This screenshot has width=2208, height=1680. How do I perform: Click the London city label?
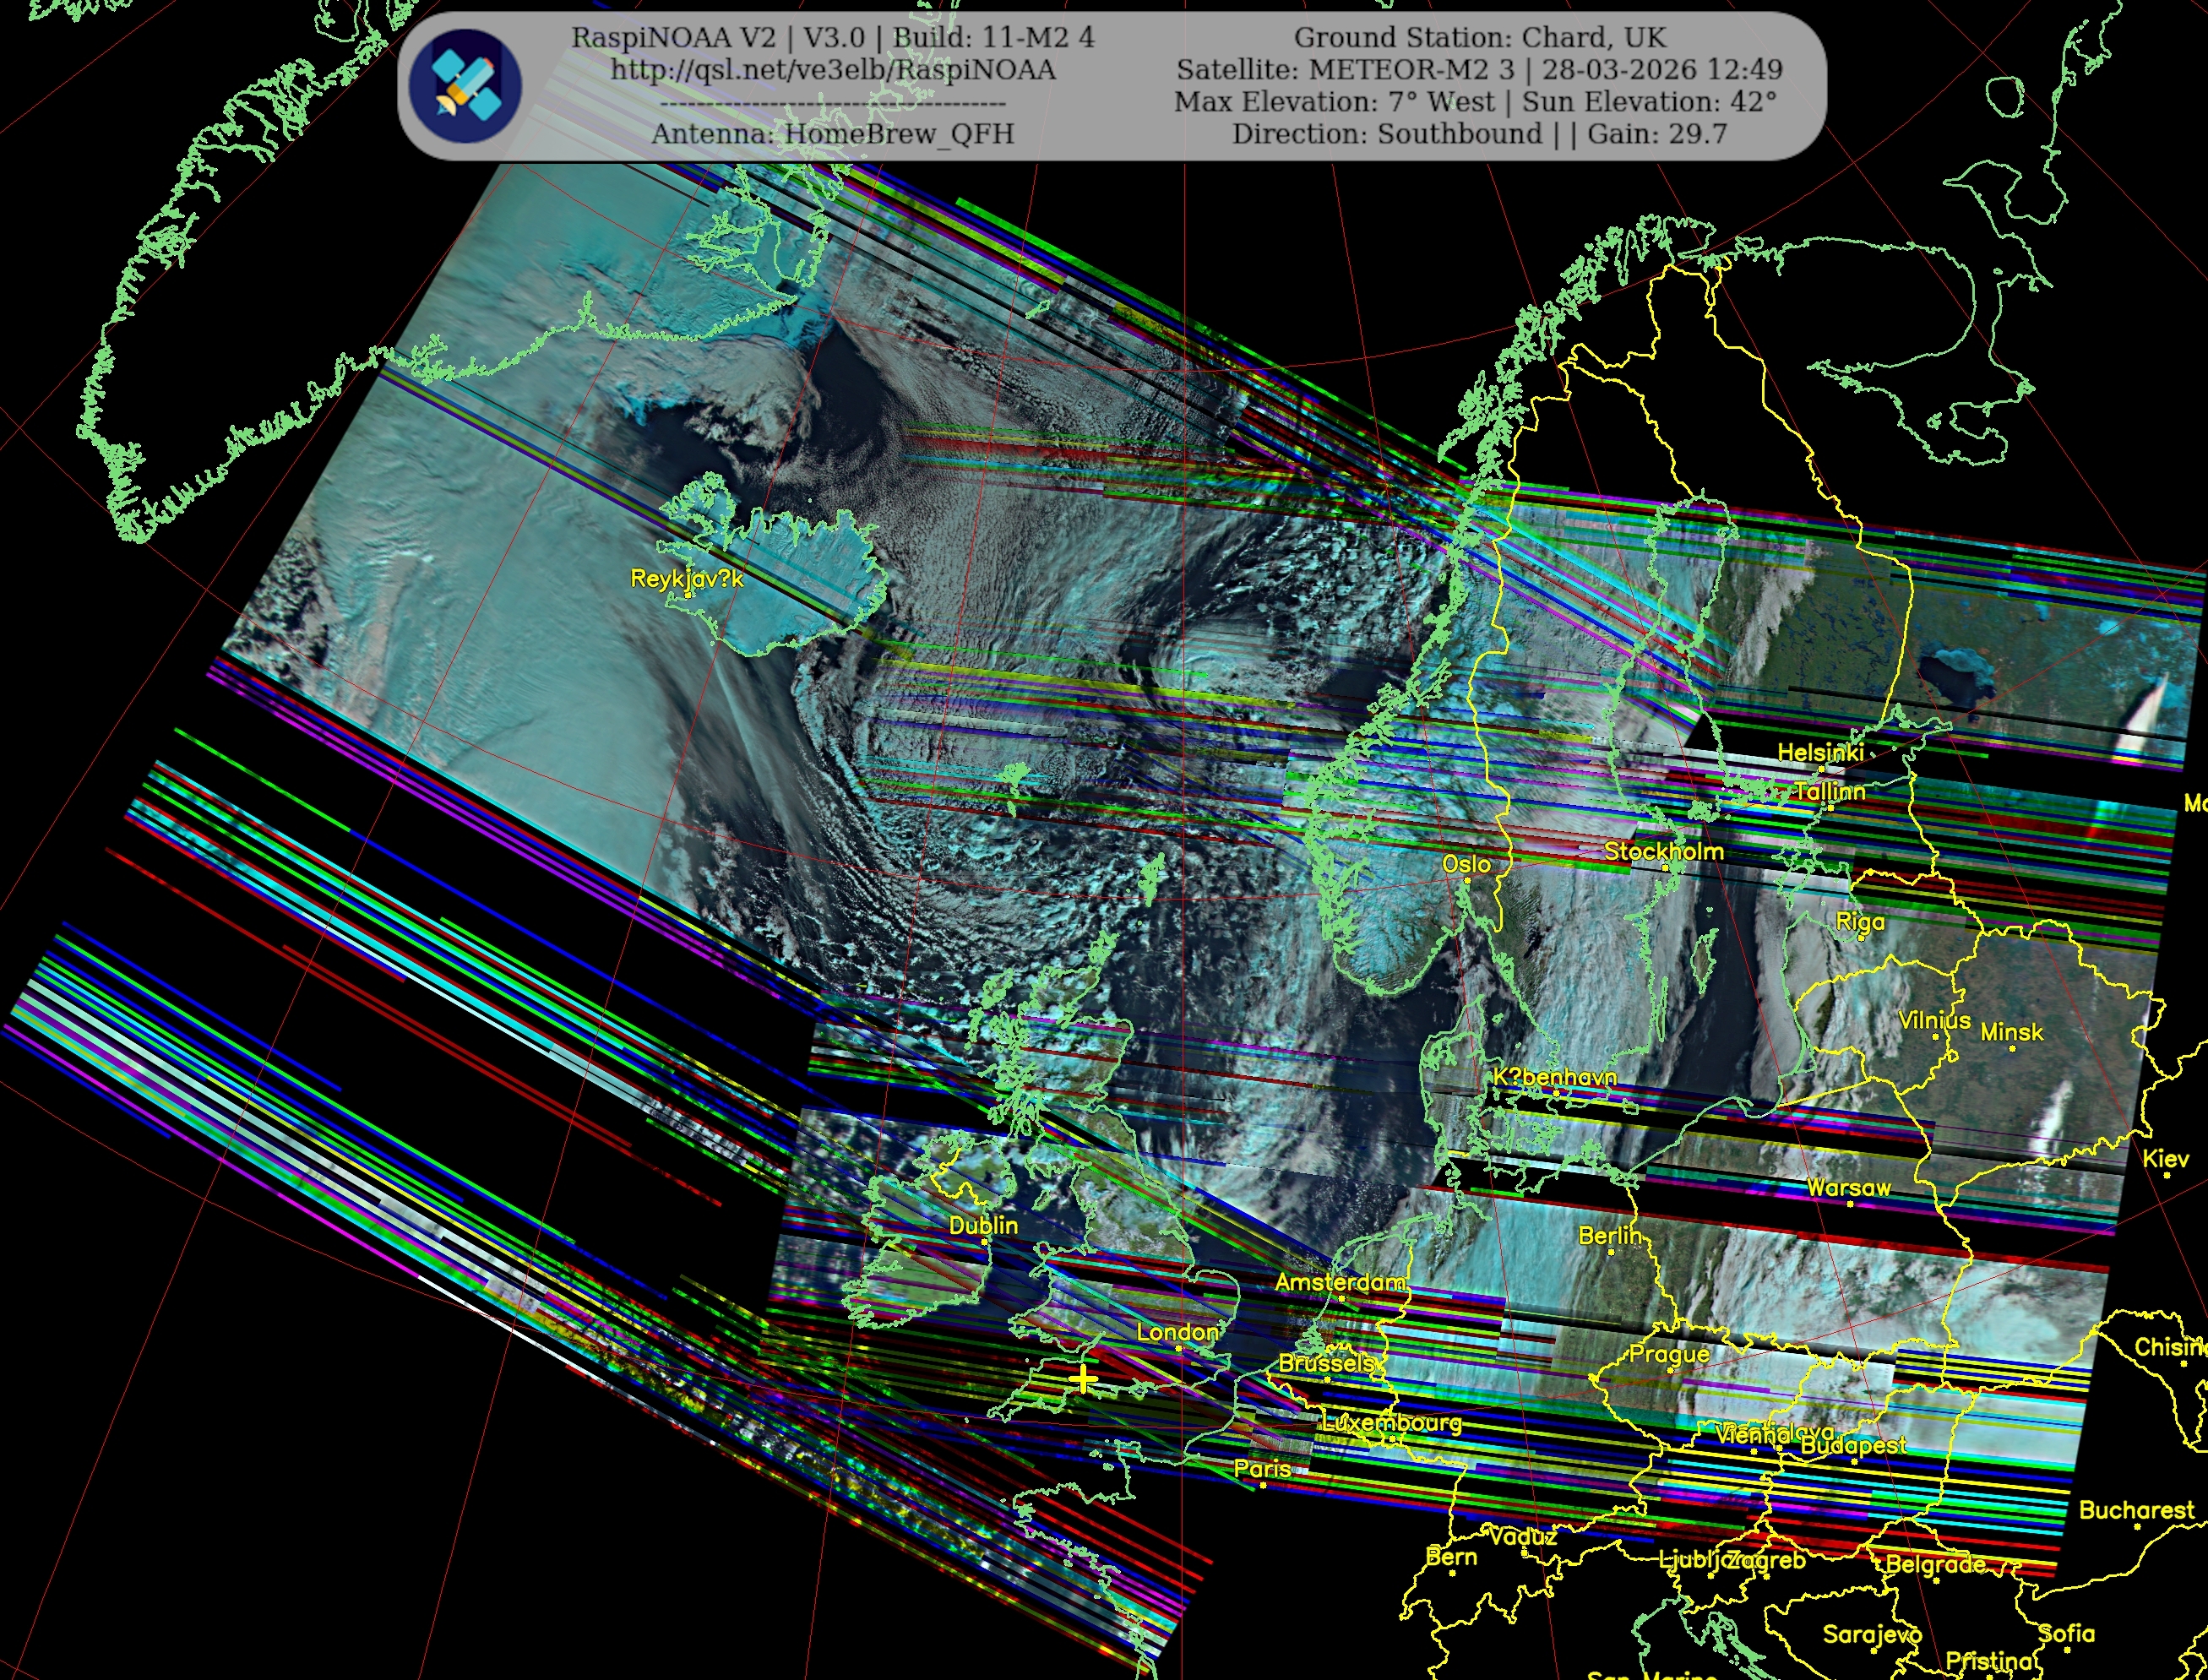pyautogui.click(x=1177, y=1332)
